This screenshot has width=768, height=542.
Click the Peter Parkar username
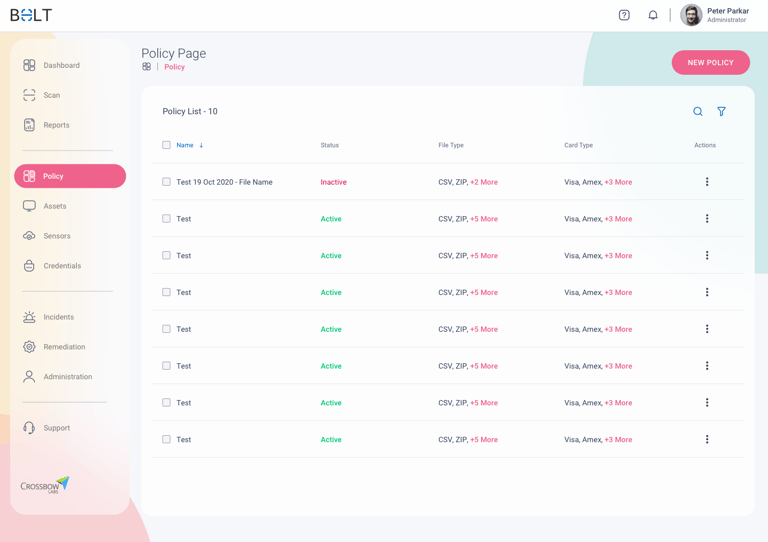point(728,11)
